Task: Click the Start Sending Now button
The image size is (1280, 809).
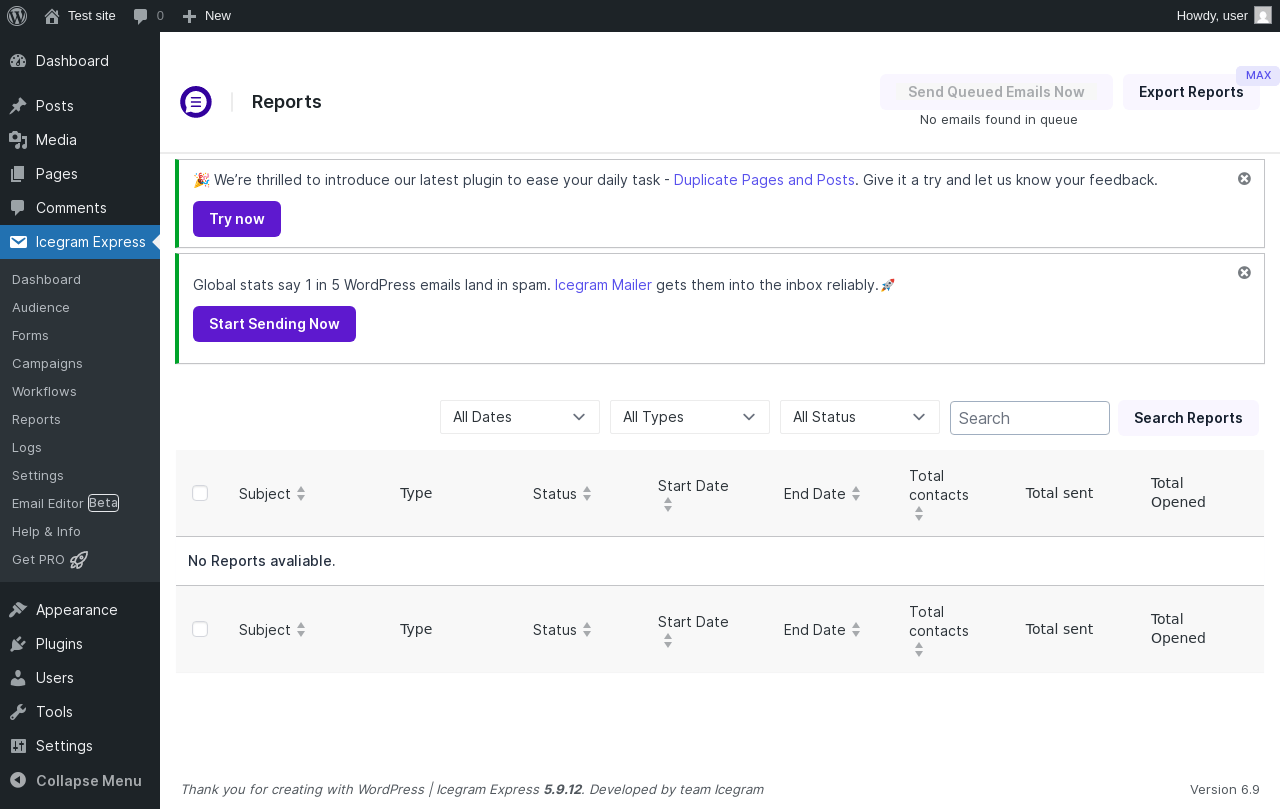Action: [x=274, y=324]
